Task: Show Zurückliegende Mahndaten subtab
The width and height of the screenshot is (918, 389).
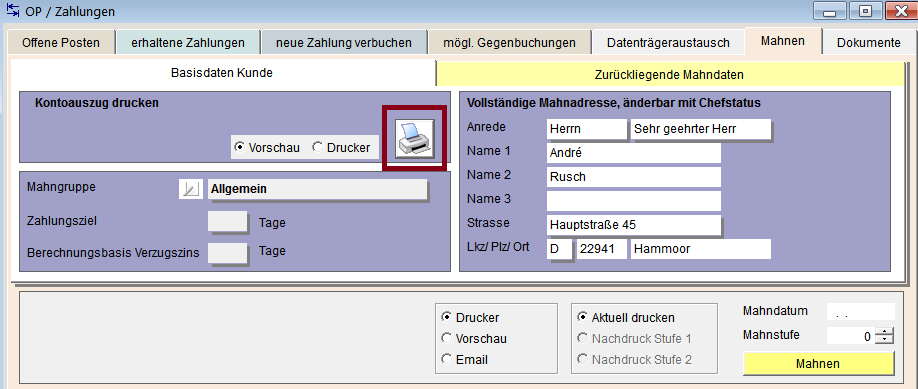Action: tap(669, 75)
